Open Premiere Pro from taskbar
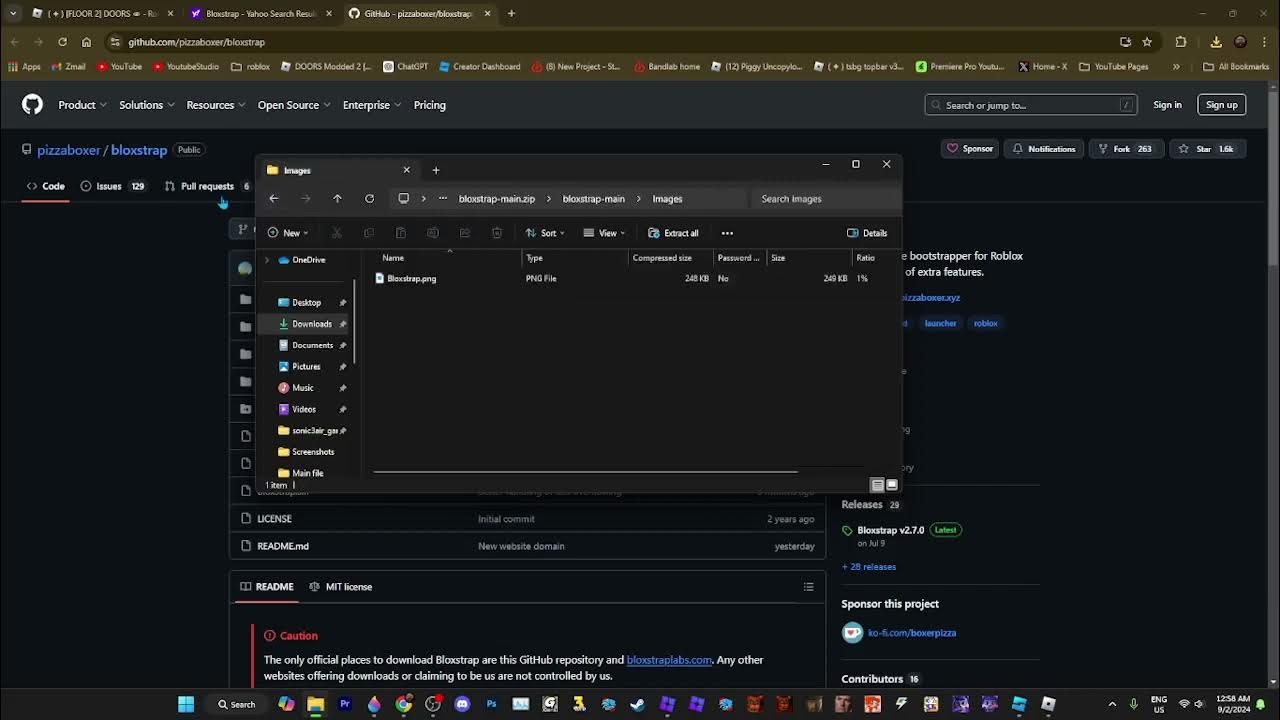The height and width of the screenshot is (720, 1280). click(x=345, y=704)
